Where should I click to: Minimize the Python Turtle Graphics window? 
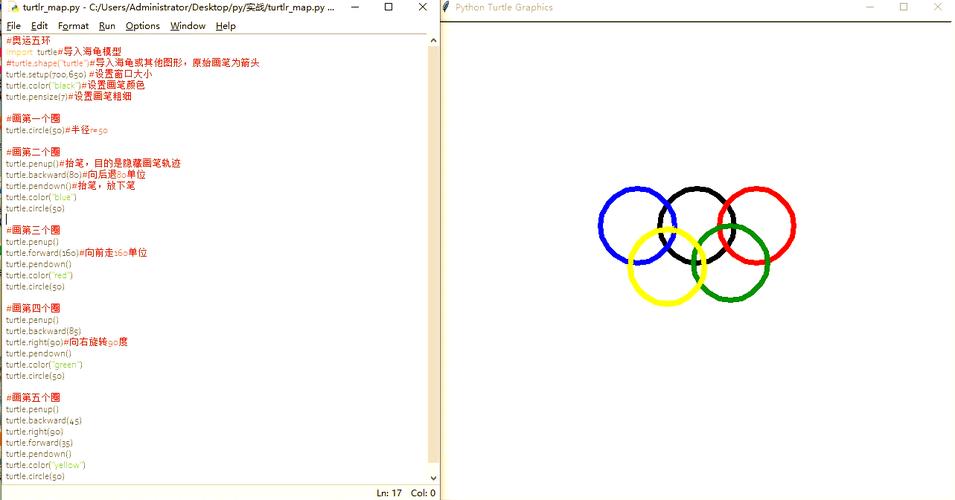click(870, 7)
